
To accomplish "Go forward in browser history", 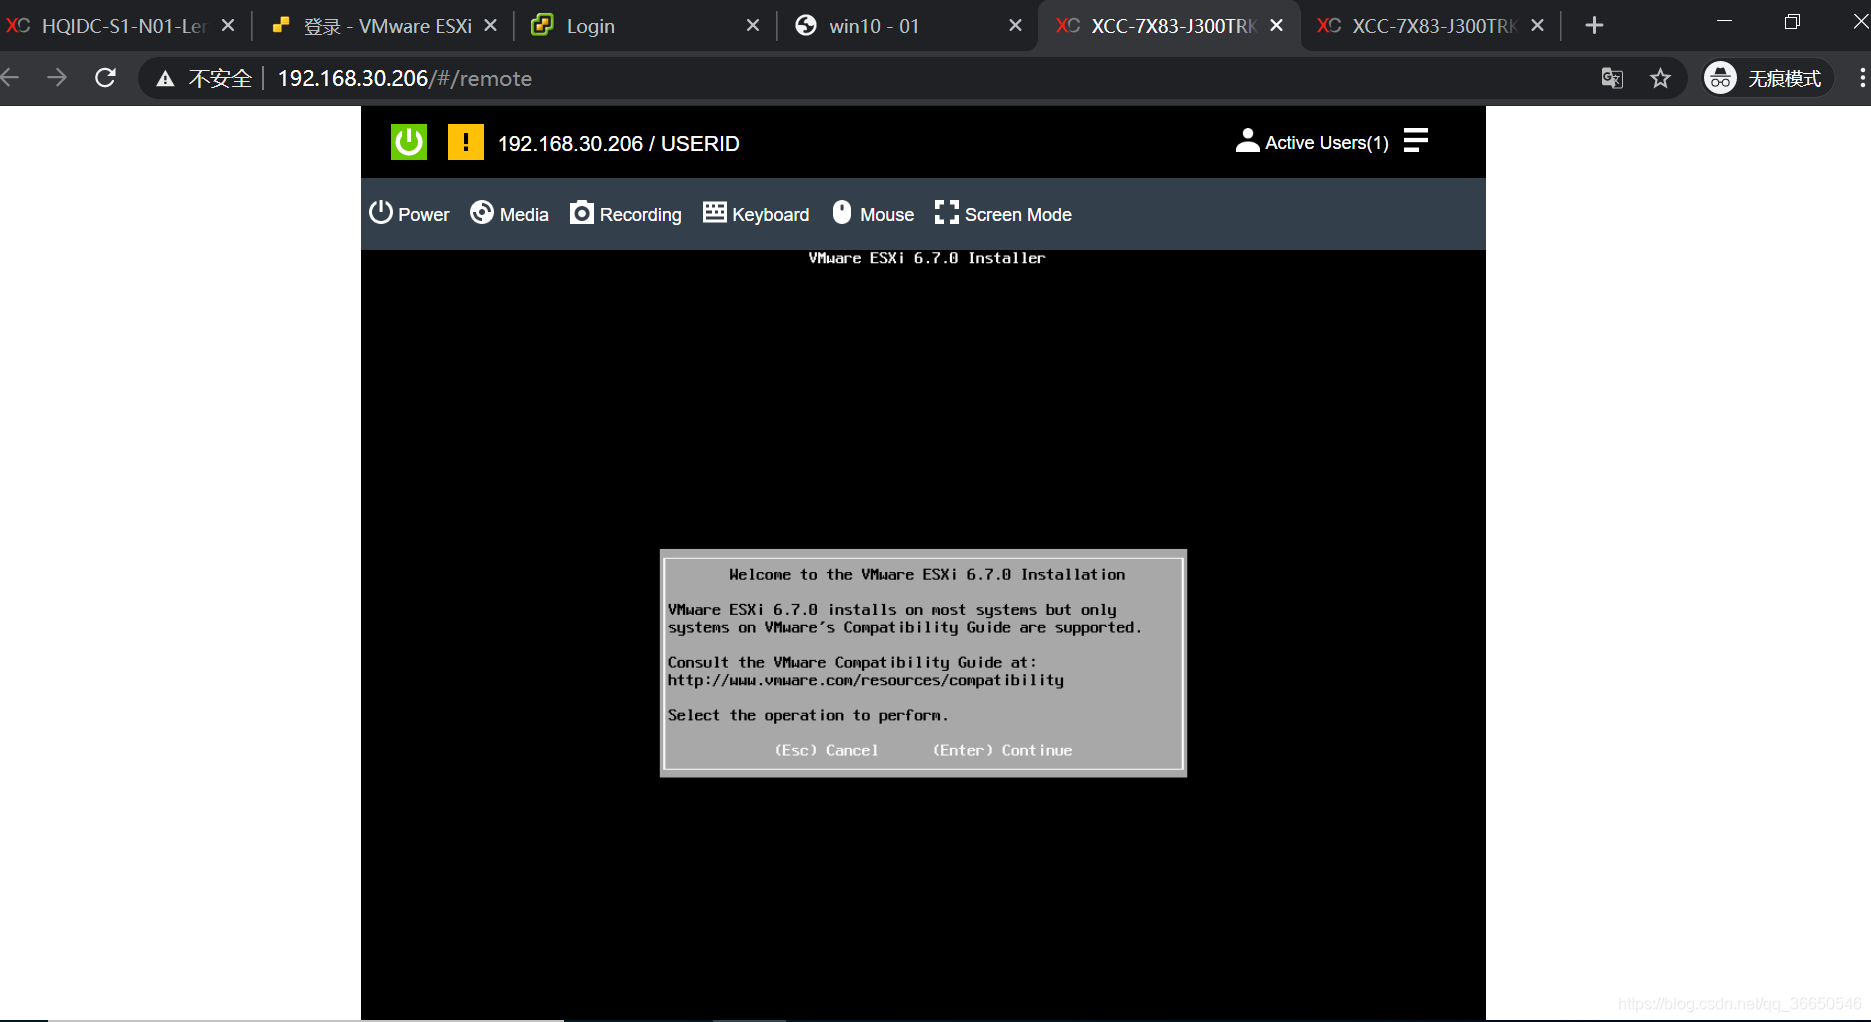I will pyautogui.click(x=57, y=78).
